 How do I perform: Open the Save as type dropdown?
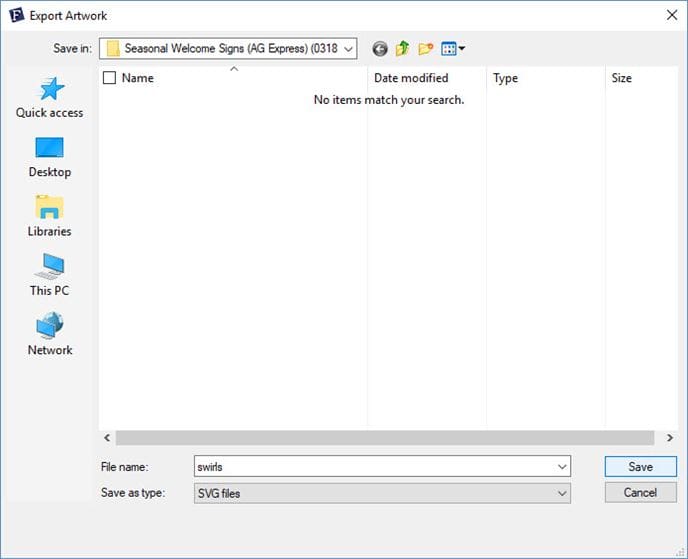[382, 494]
